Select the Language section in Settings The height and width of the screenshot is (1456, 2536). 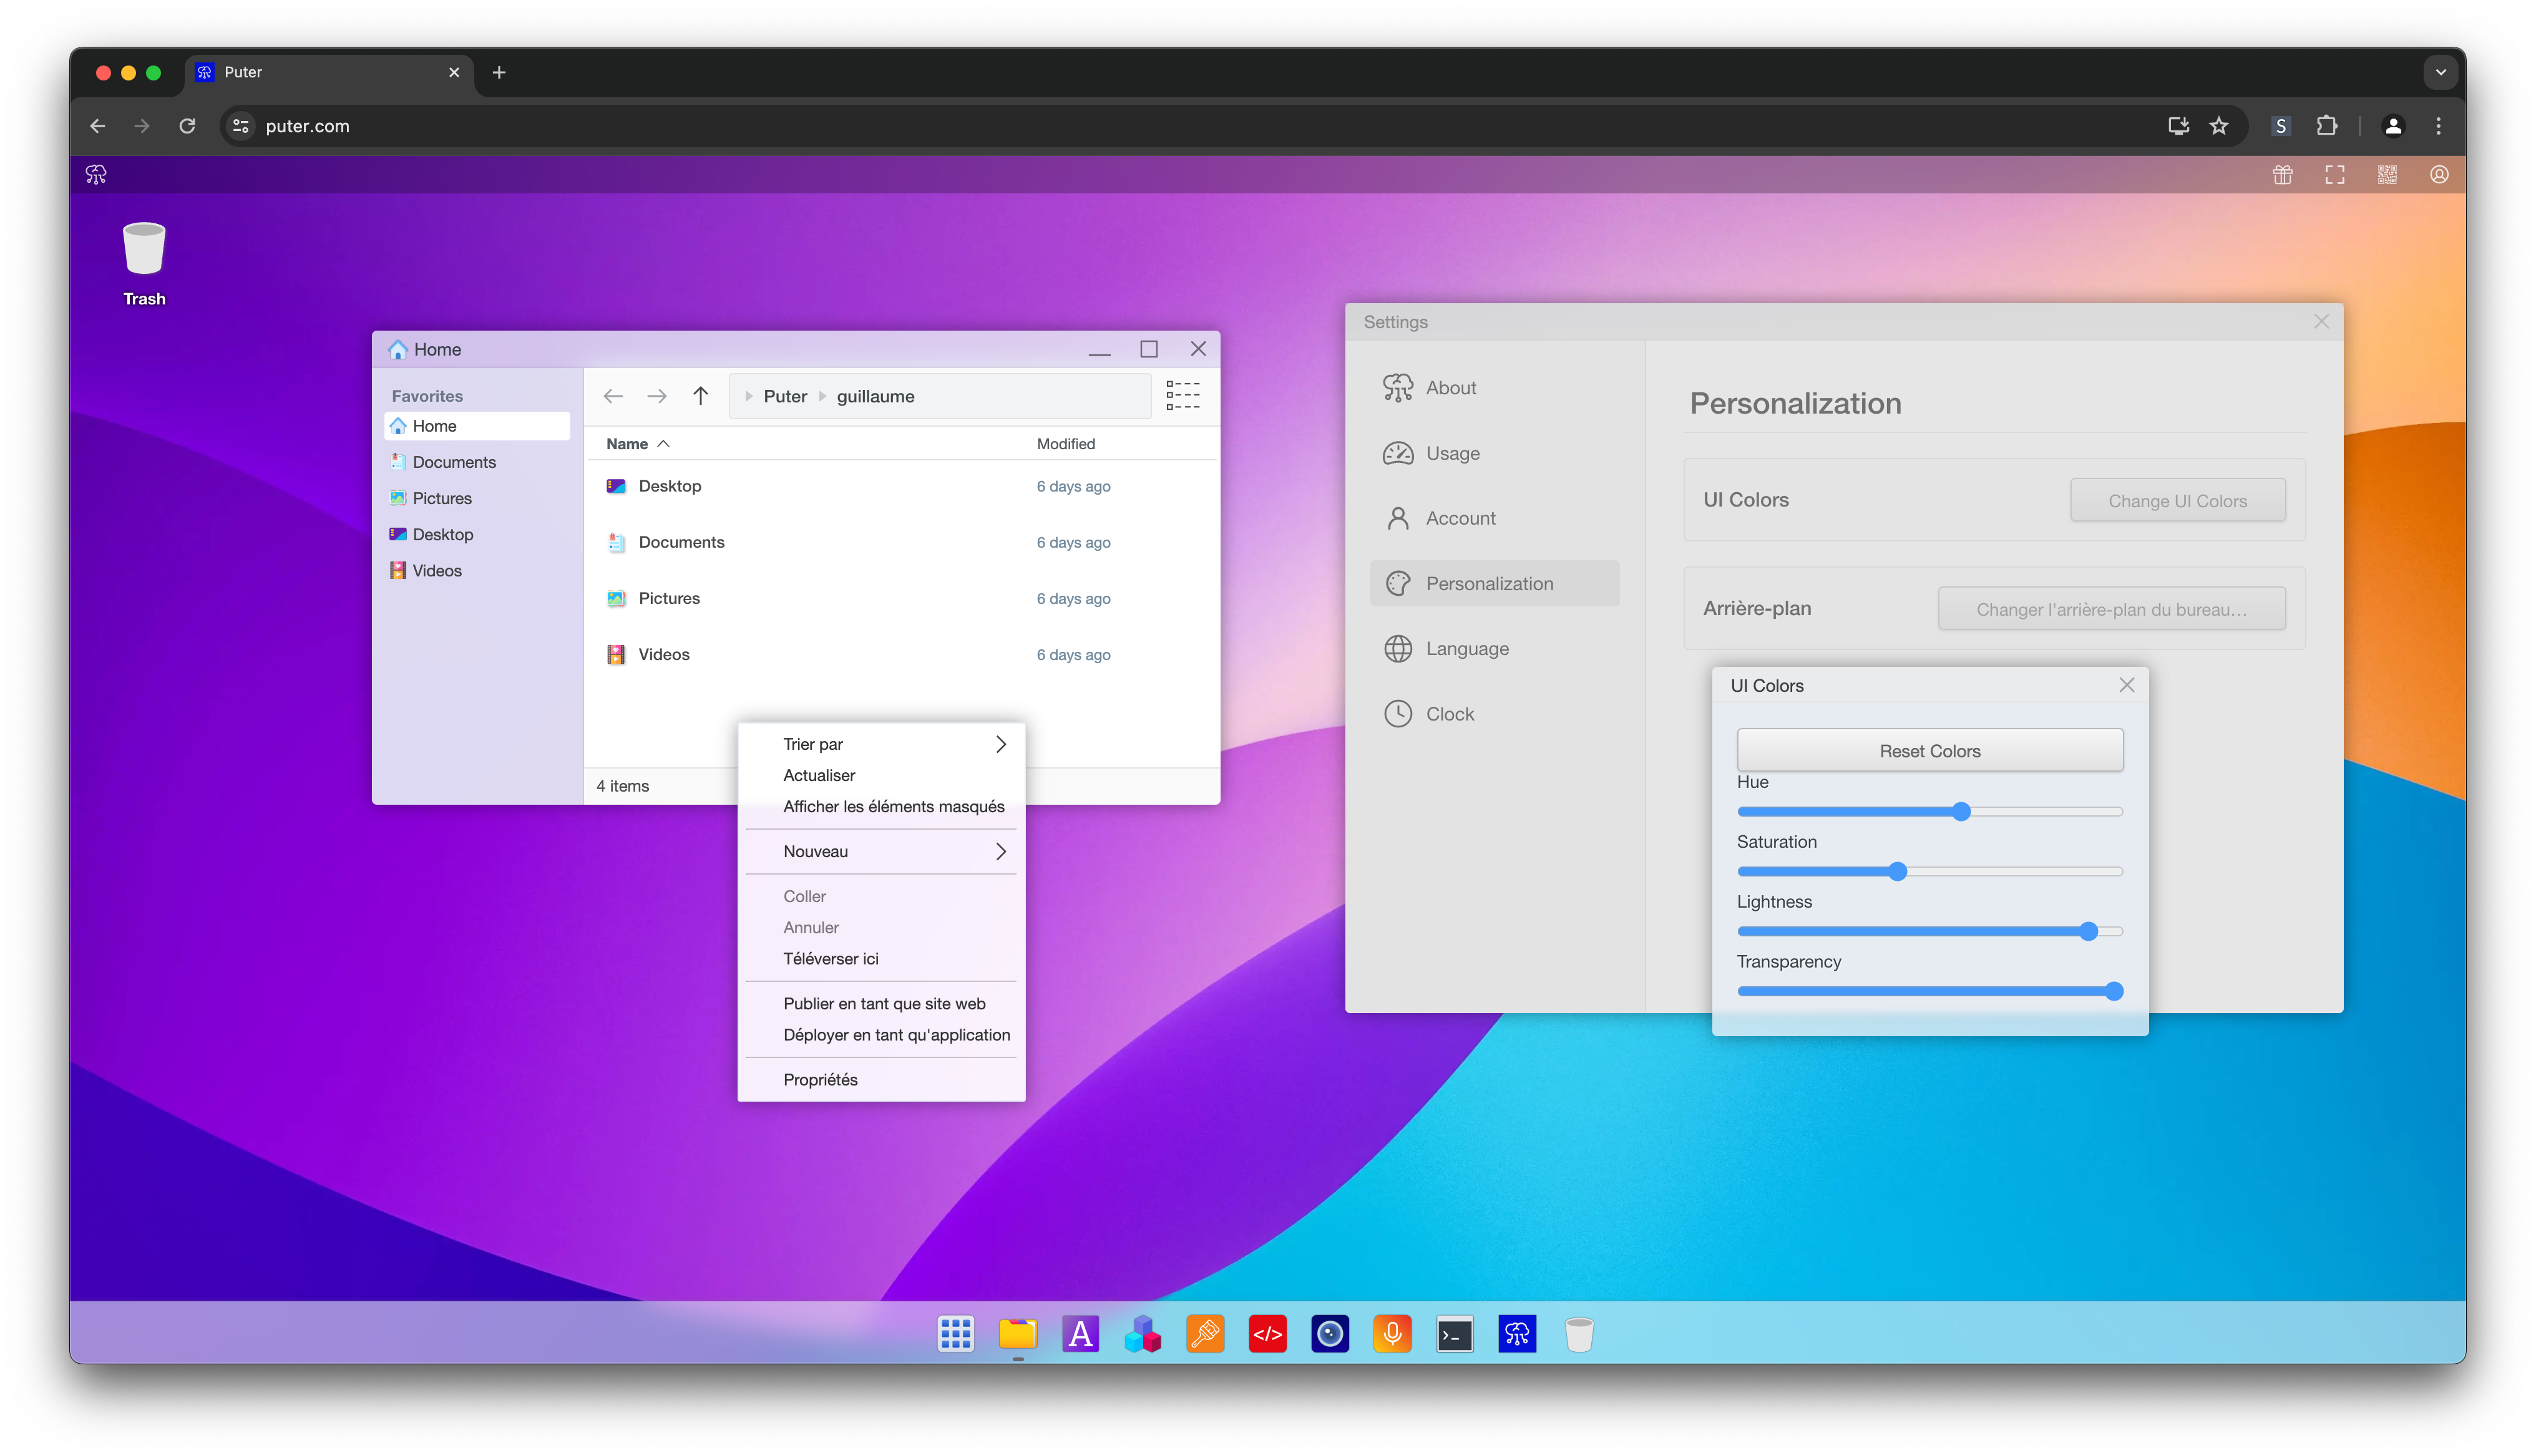pyautogui.click(x=1494, y=649)
